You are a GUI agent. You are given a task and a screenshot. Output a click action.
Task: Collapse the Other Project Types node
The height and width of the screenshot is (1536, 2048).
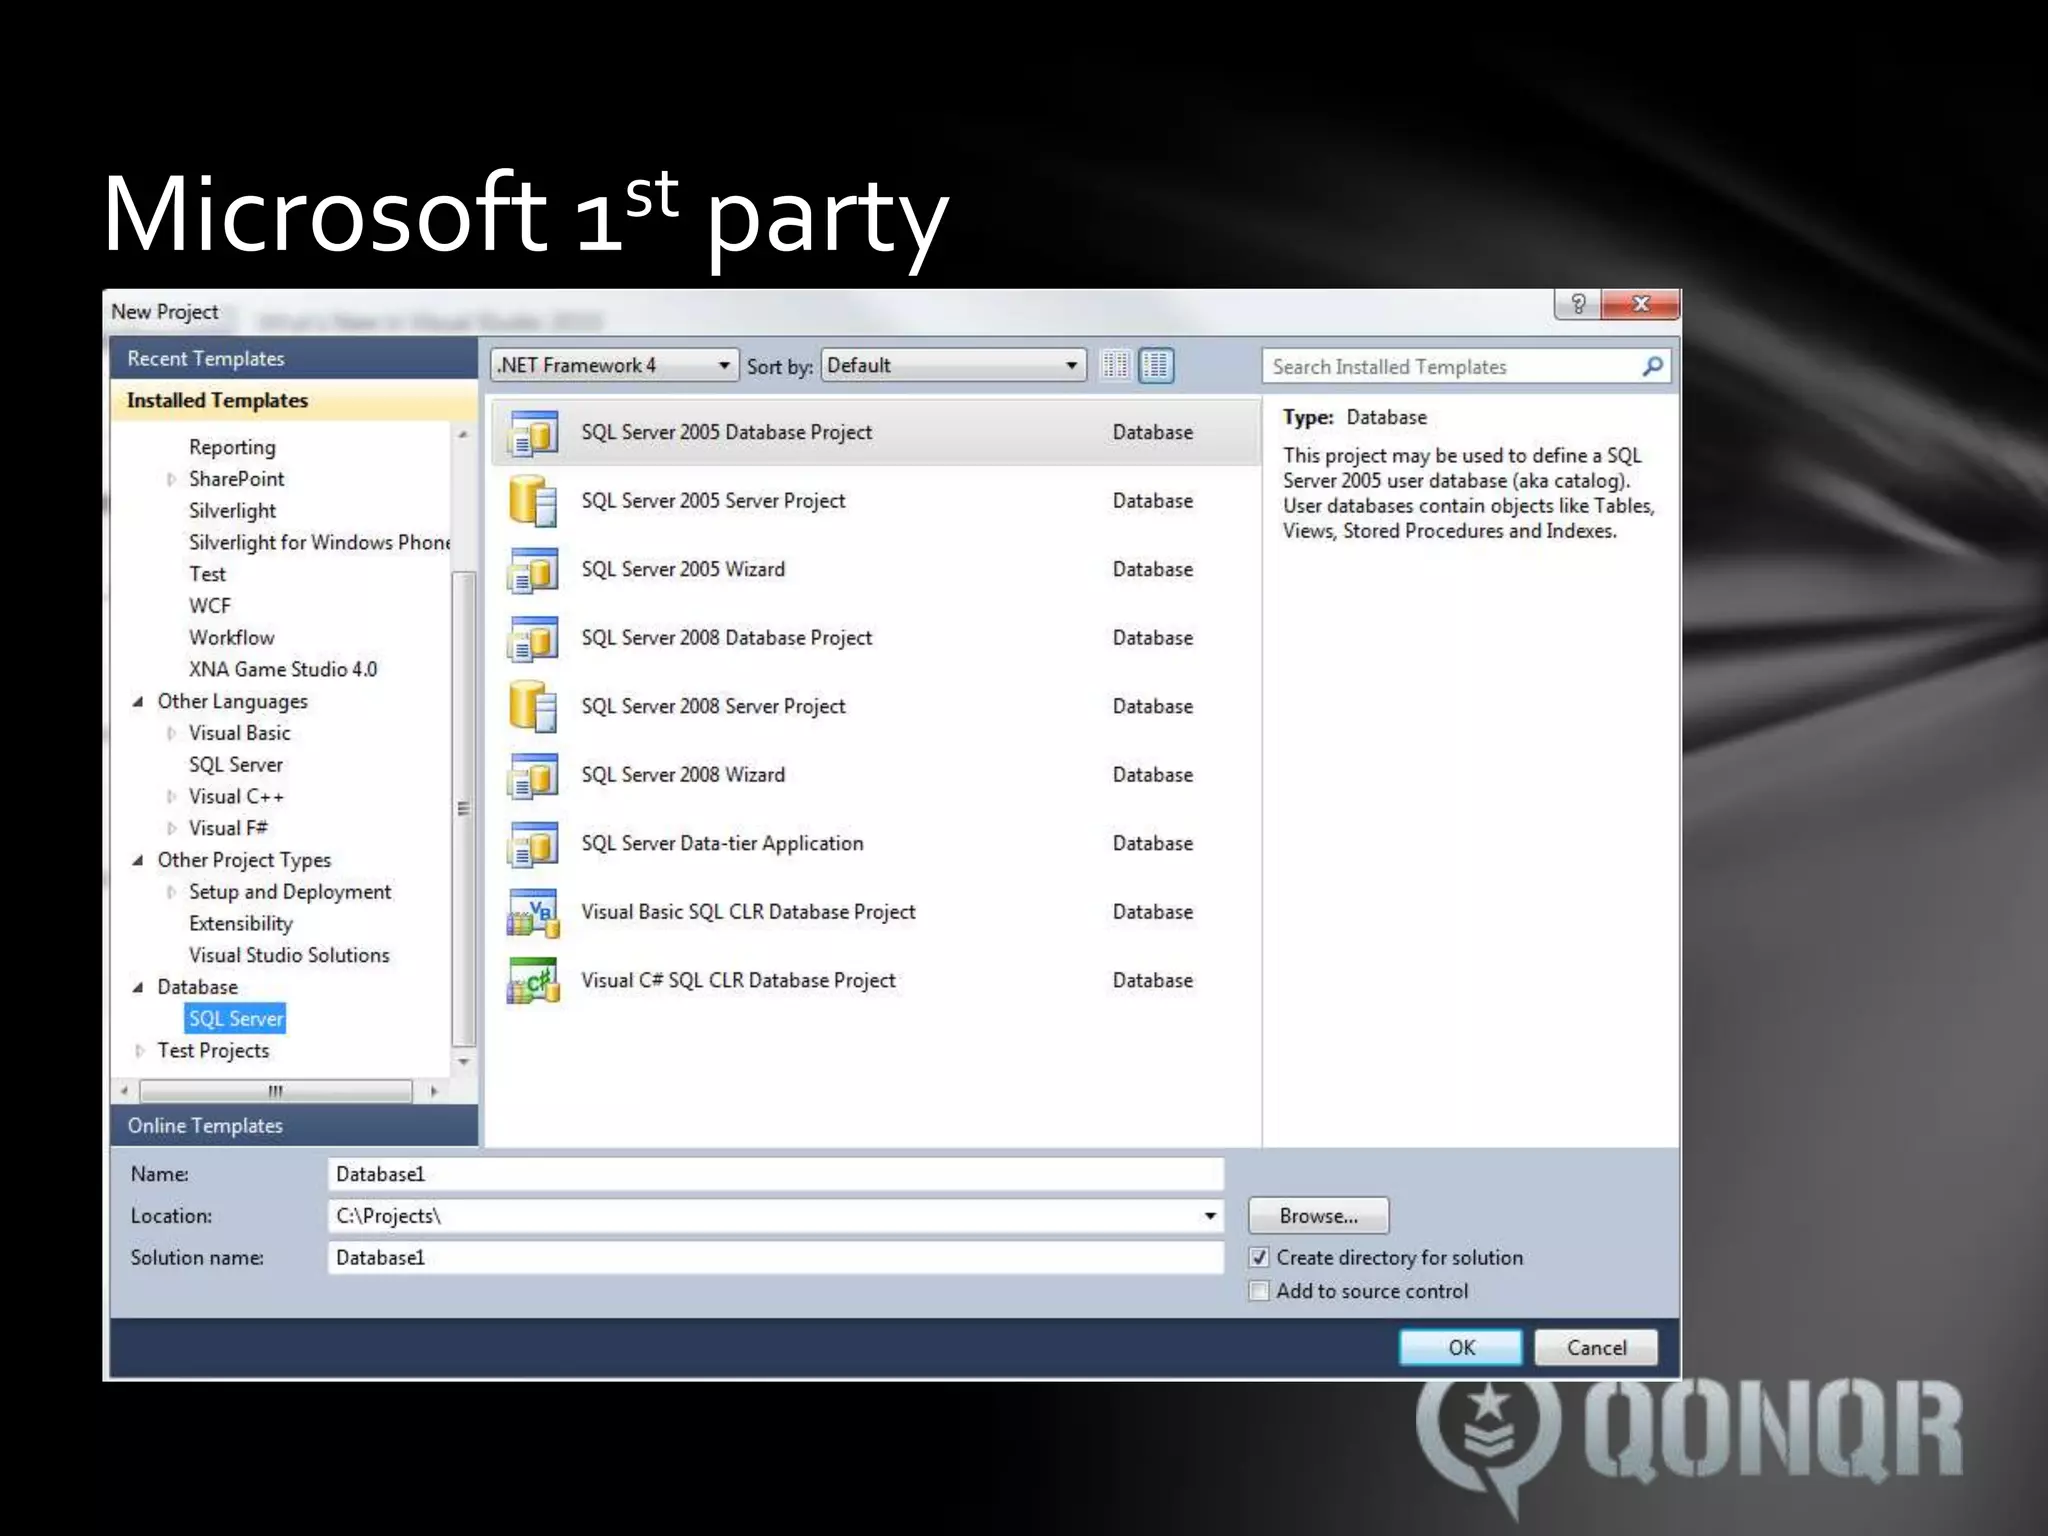point(138,861)
